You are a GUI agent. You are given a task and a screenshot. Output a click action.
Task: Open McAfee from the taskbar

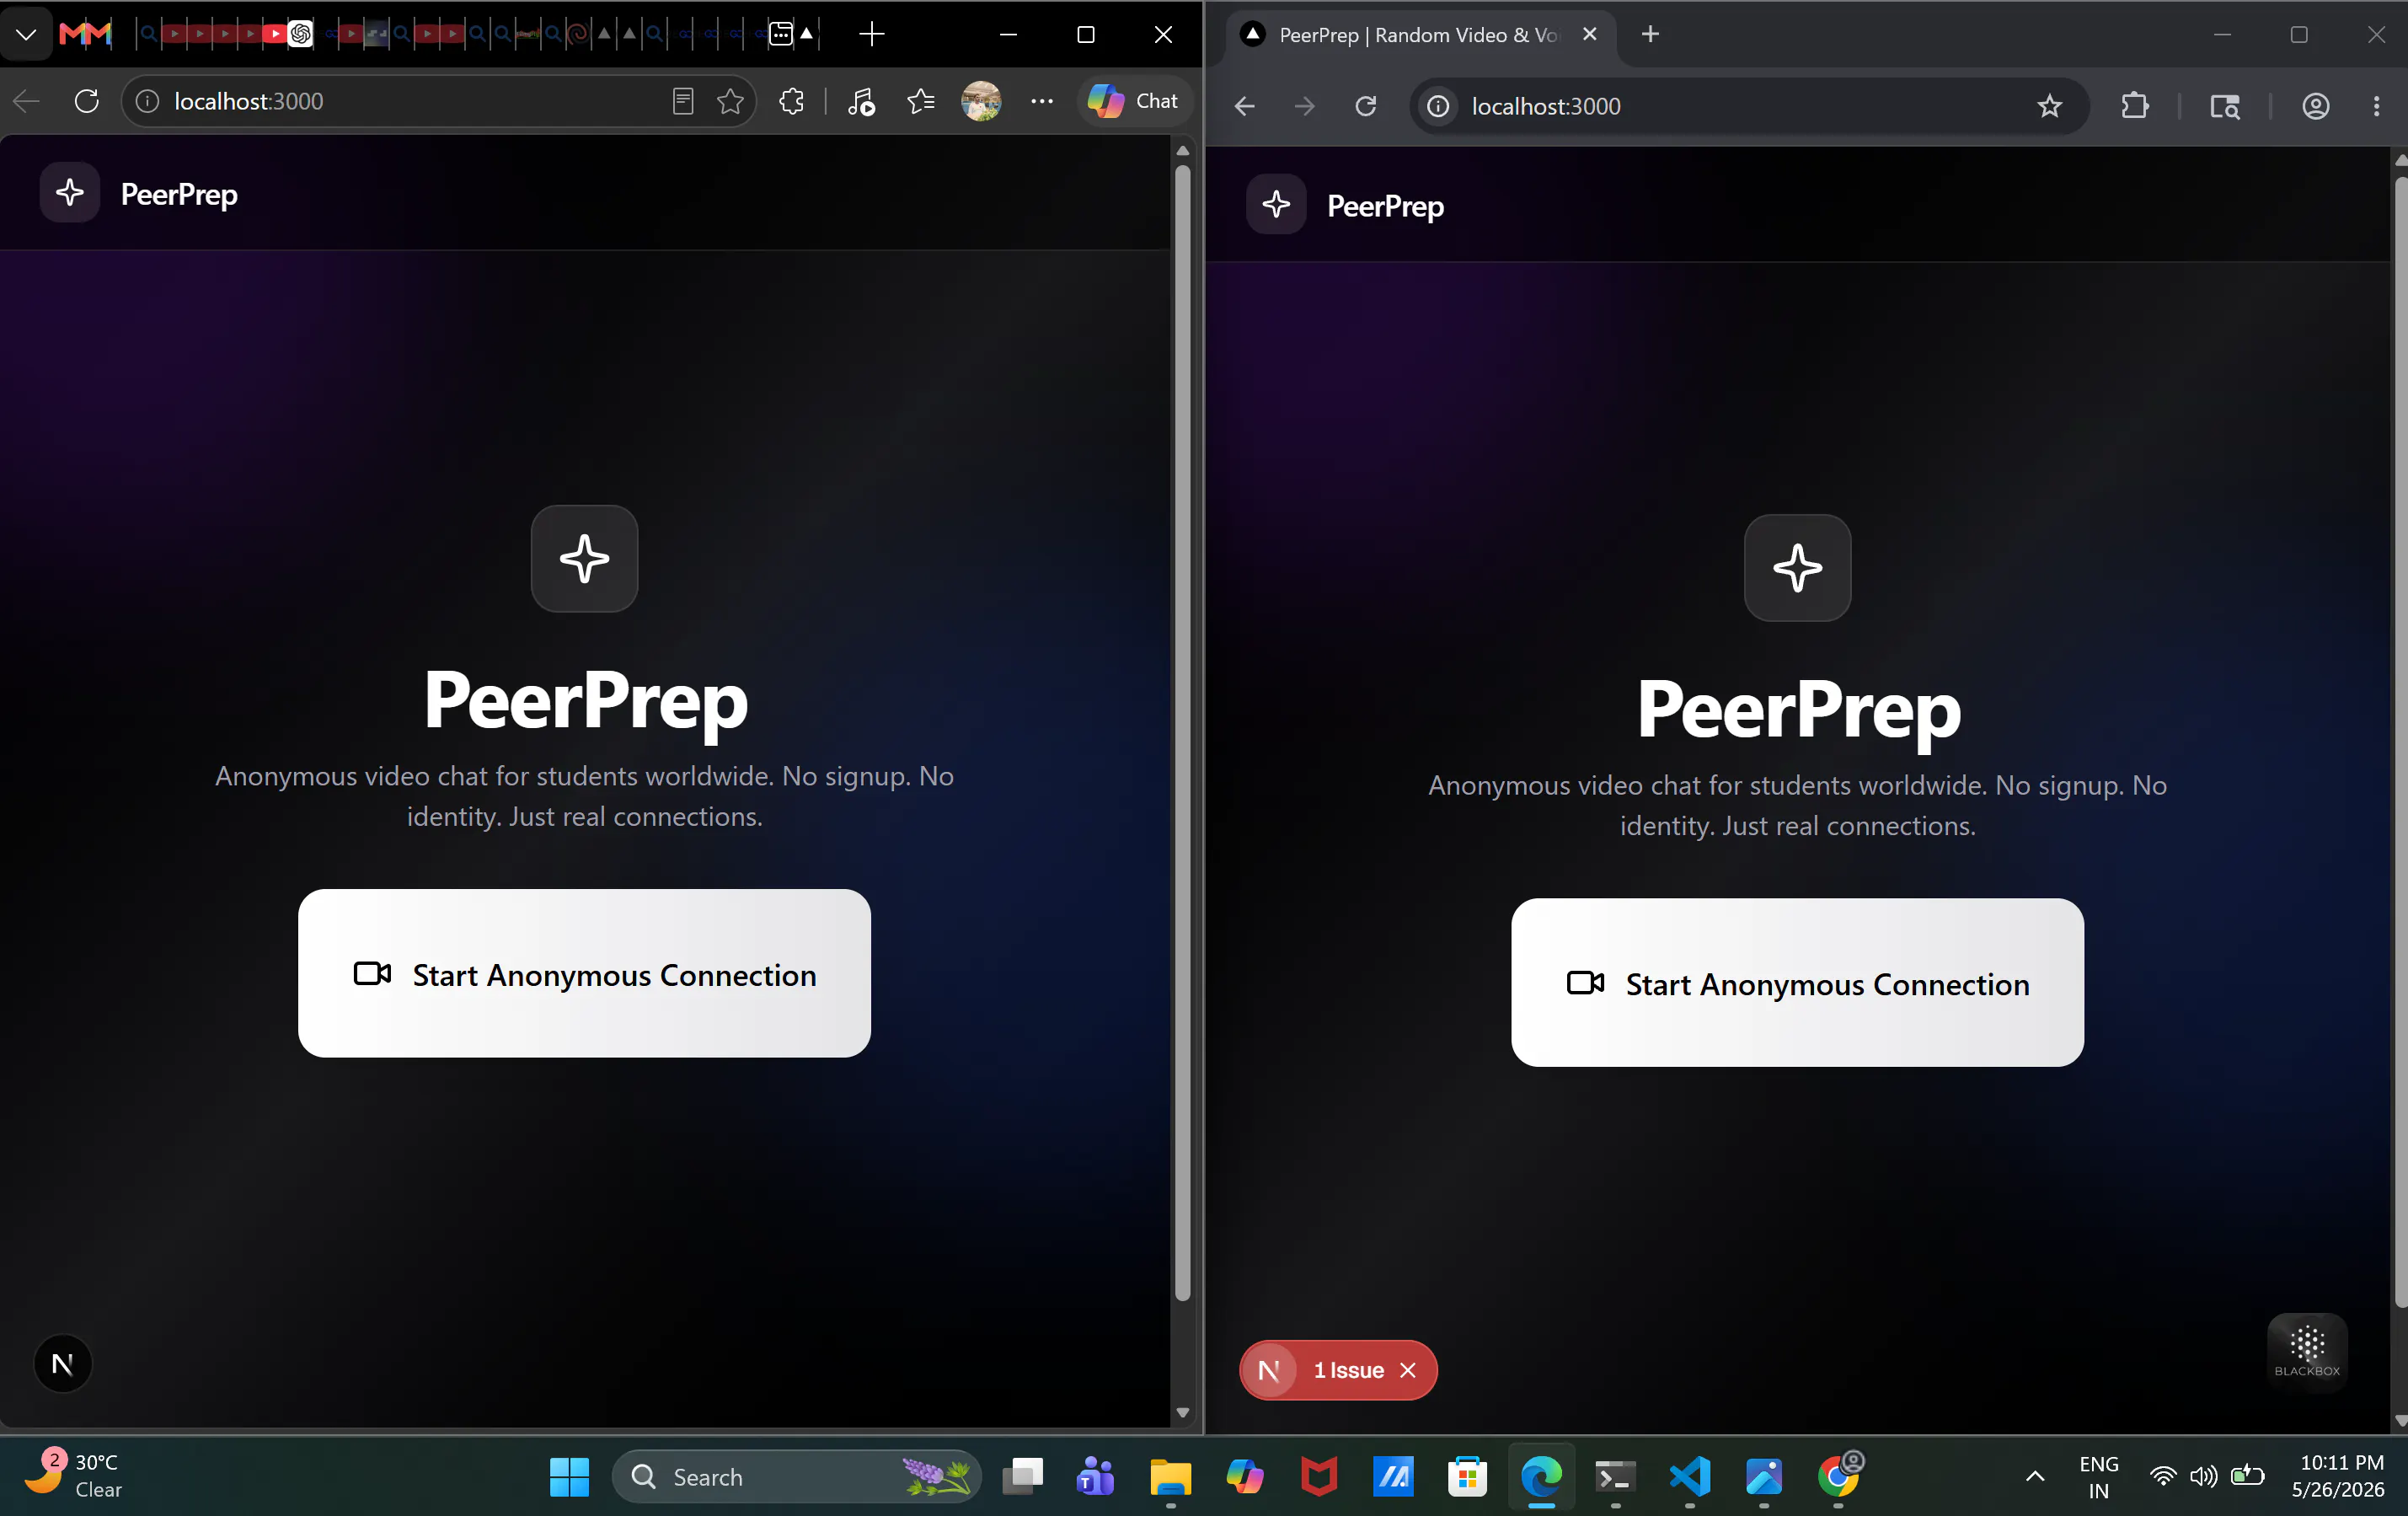(1318, 1476)
